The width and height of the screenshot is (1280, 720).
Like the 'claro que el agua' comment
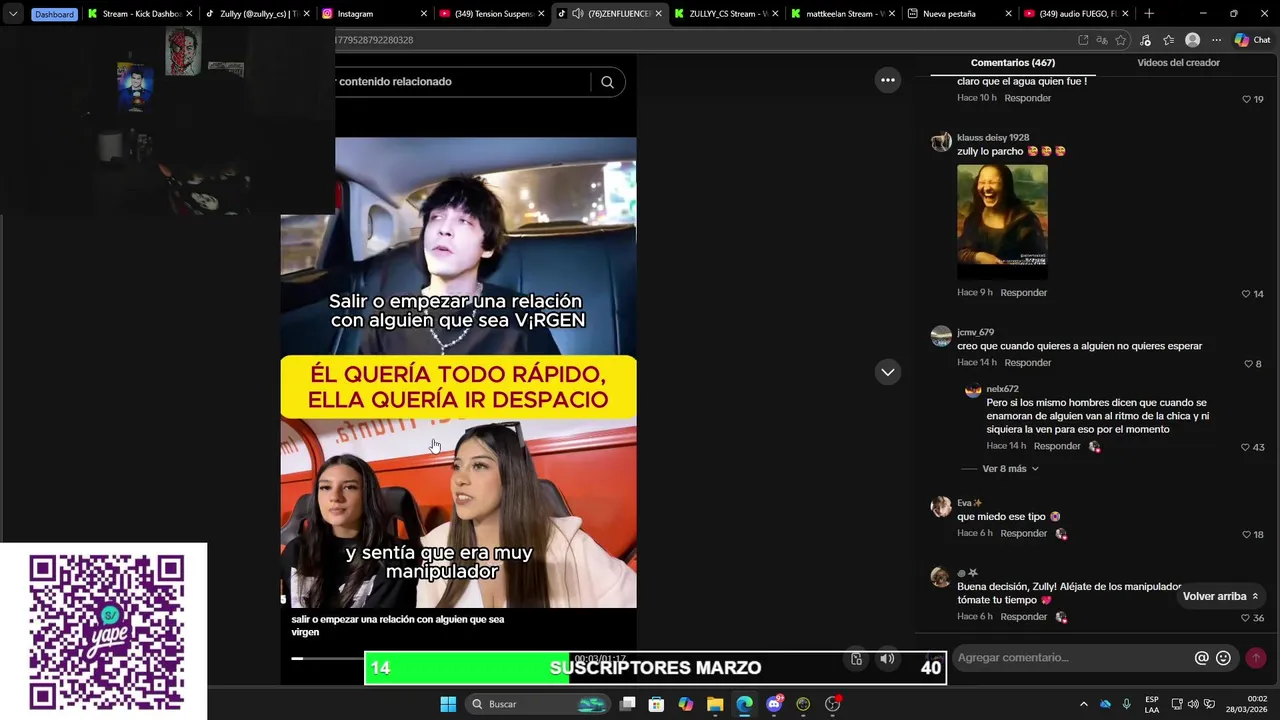(1246, 99)
